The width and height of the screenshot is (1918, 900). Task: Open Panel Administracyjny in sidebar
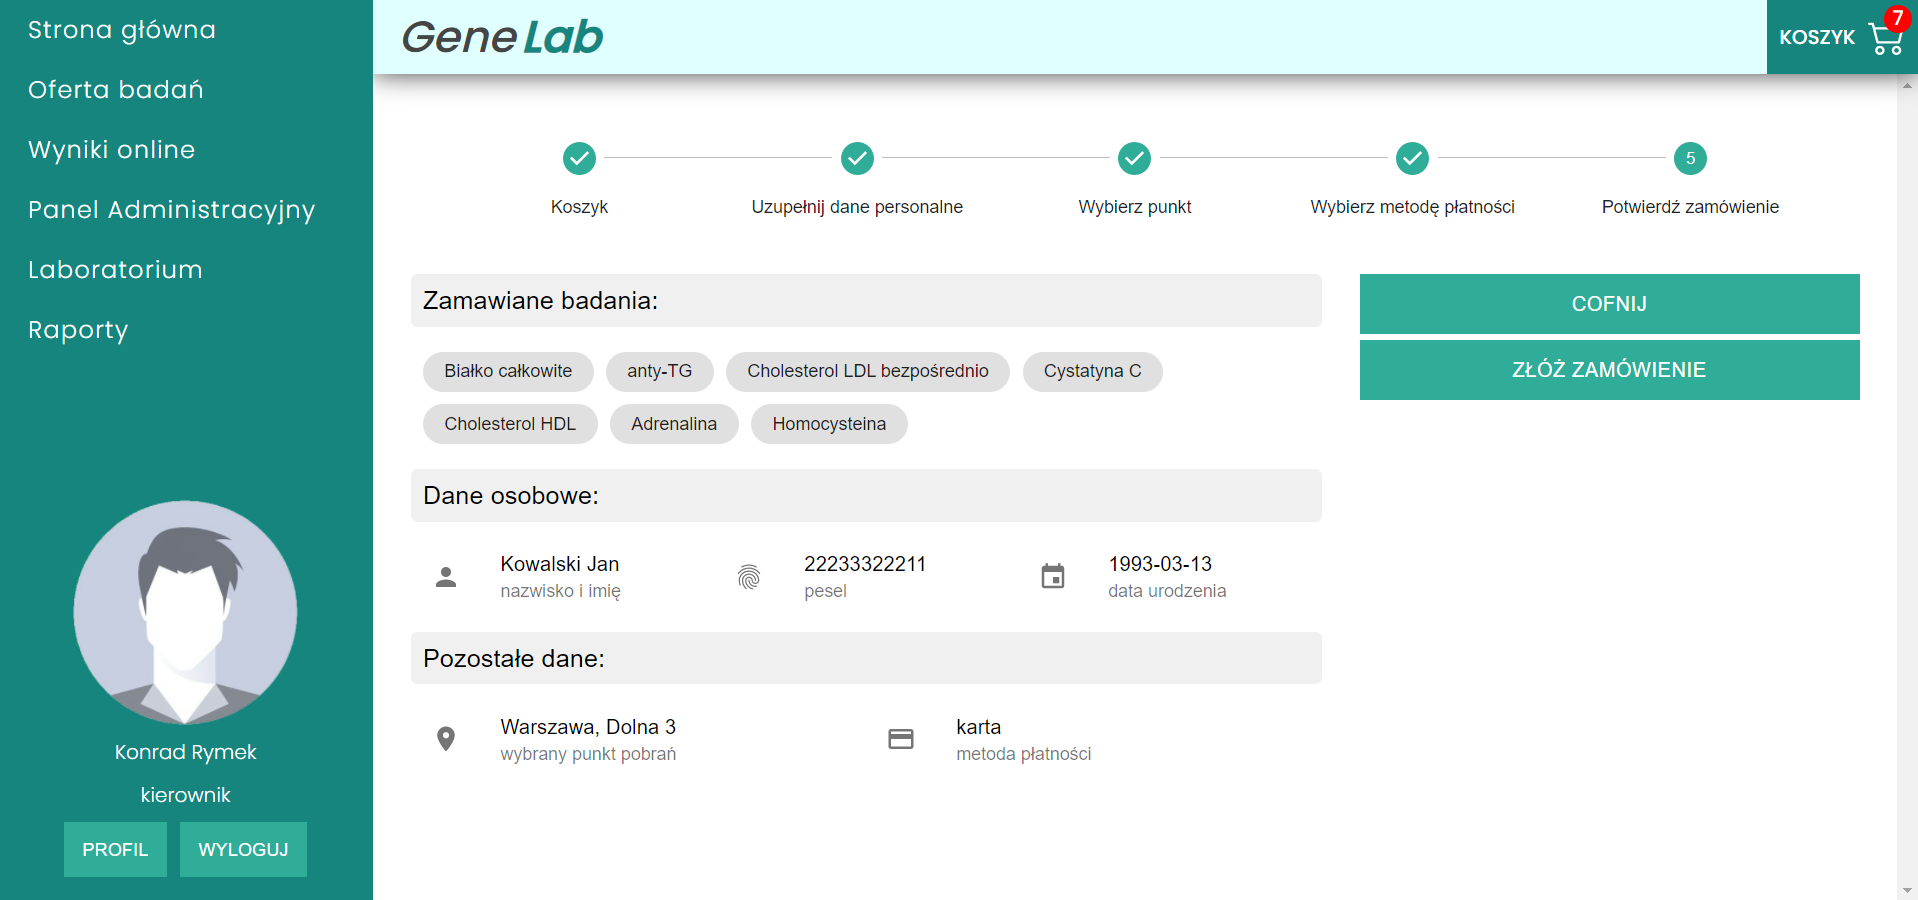(171, 210)
